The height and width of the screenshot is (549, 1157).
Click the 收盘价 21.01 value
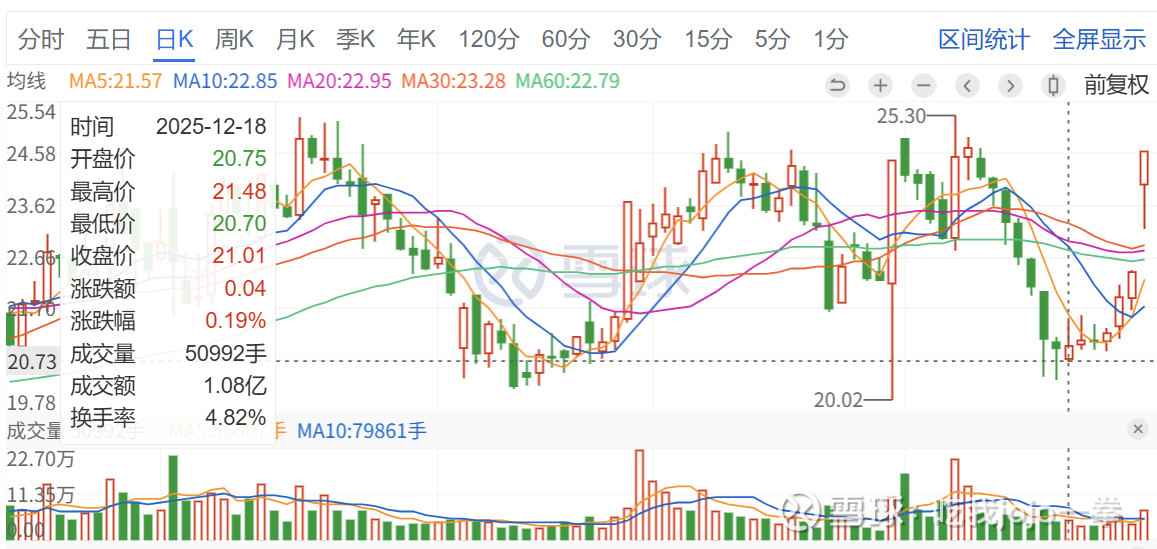point(239,256)
